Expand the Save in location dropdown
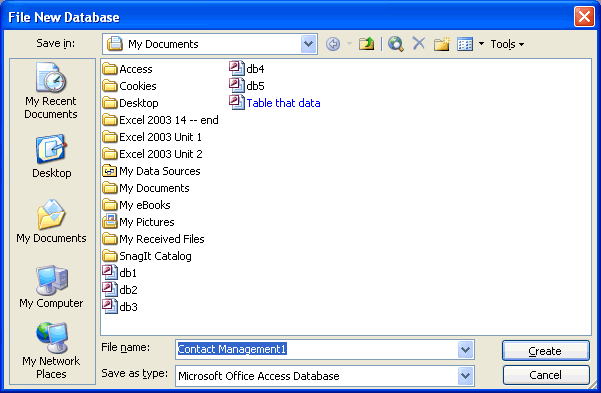 (309, 44)
